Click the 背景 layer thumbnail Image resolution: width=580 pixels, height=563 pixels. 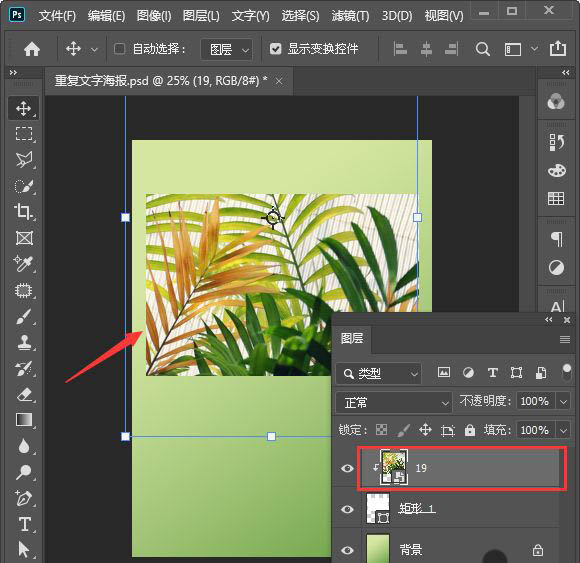coord(378,549)
